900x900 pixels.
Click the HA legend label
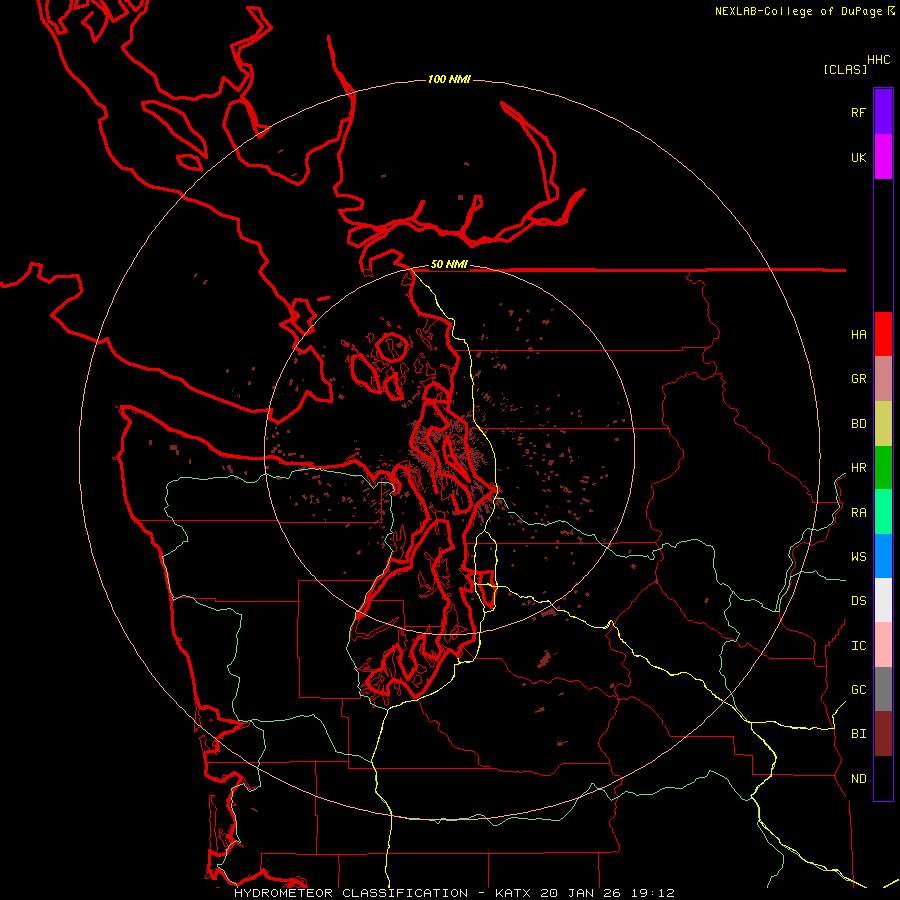tap(858, 335)
